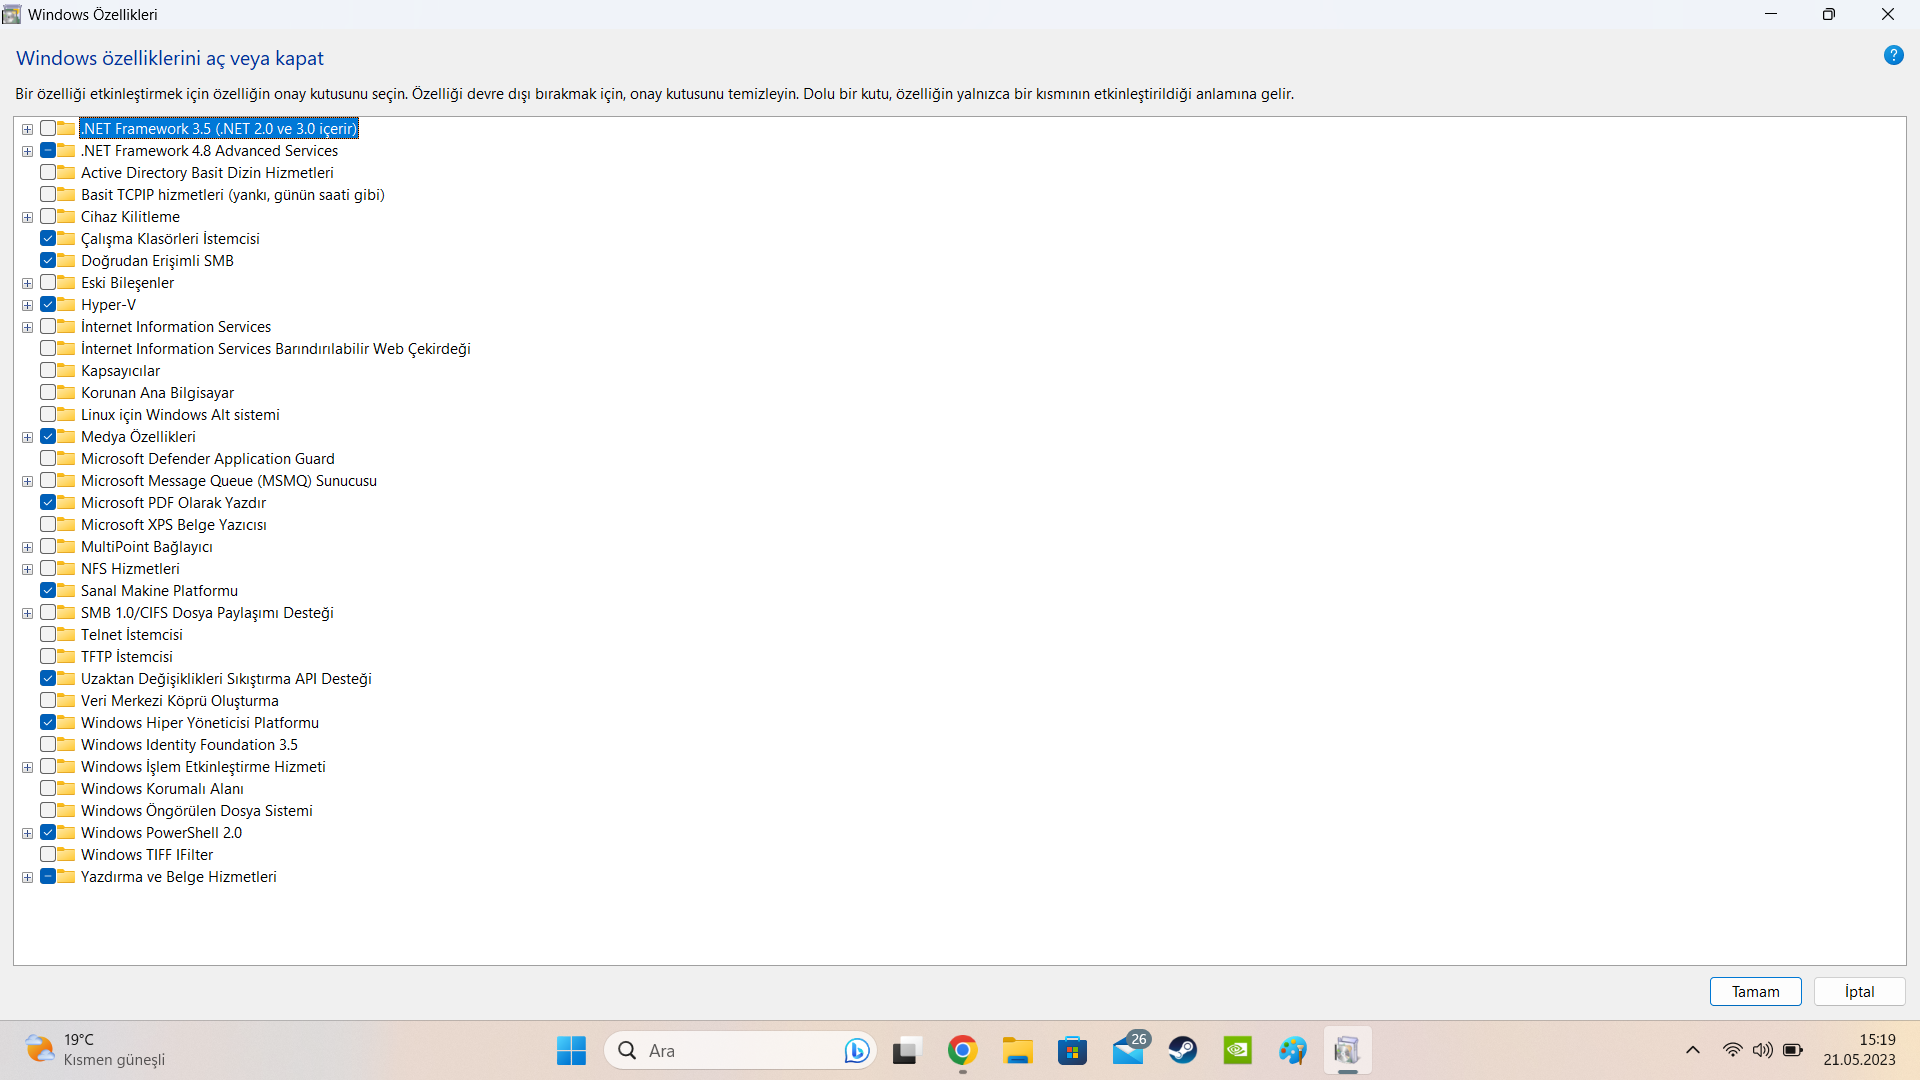Screen dimensions: 1920x1080
Task: Click the İptal button
Action: pos(1859,992)
